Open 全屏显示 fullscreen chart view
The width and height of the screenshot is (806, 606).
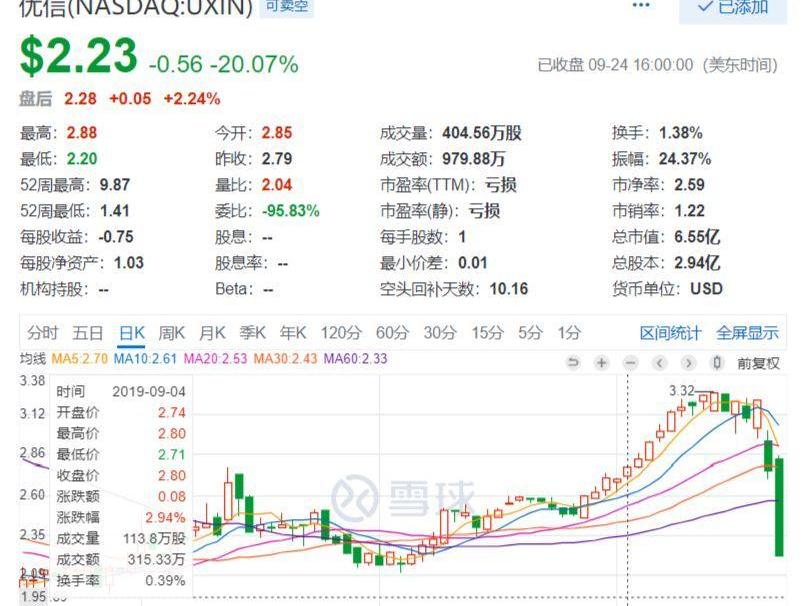[747, 333]
